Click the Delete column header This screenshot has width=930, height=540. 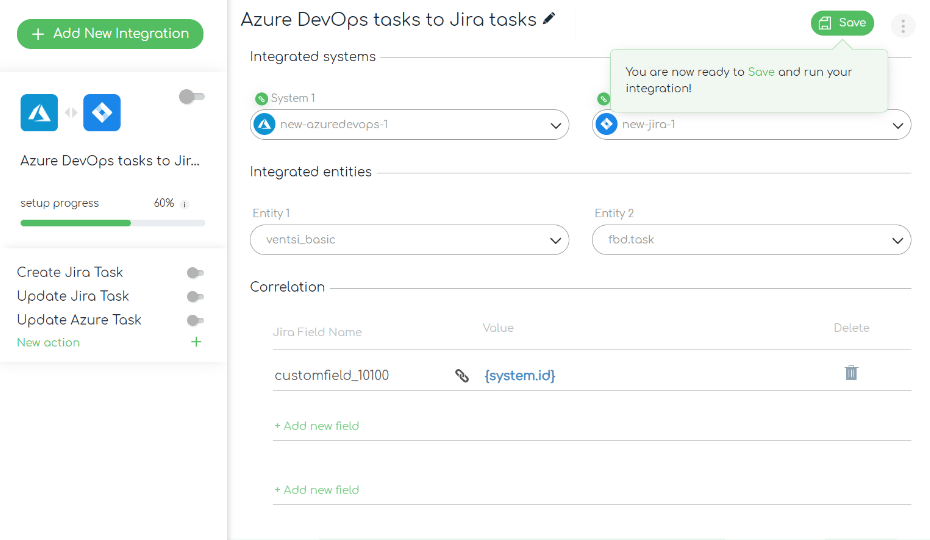[x=852, y=328]
